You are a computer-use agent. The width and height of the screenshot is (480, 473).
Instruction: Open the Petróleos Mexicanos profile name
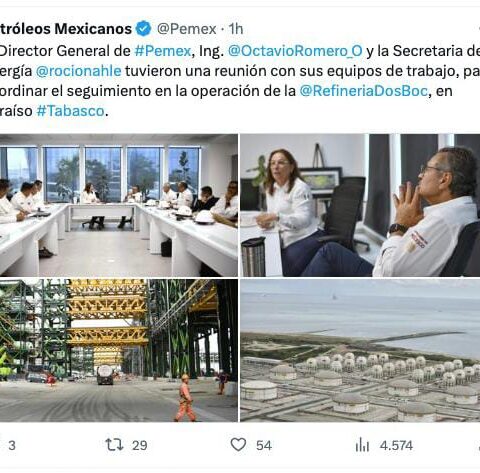click(x=66, y=29)
